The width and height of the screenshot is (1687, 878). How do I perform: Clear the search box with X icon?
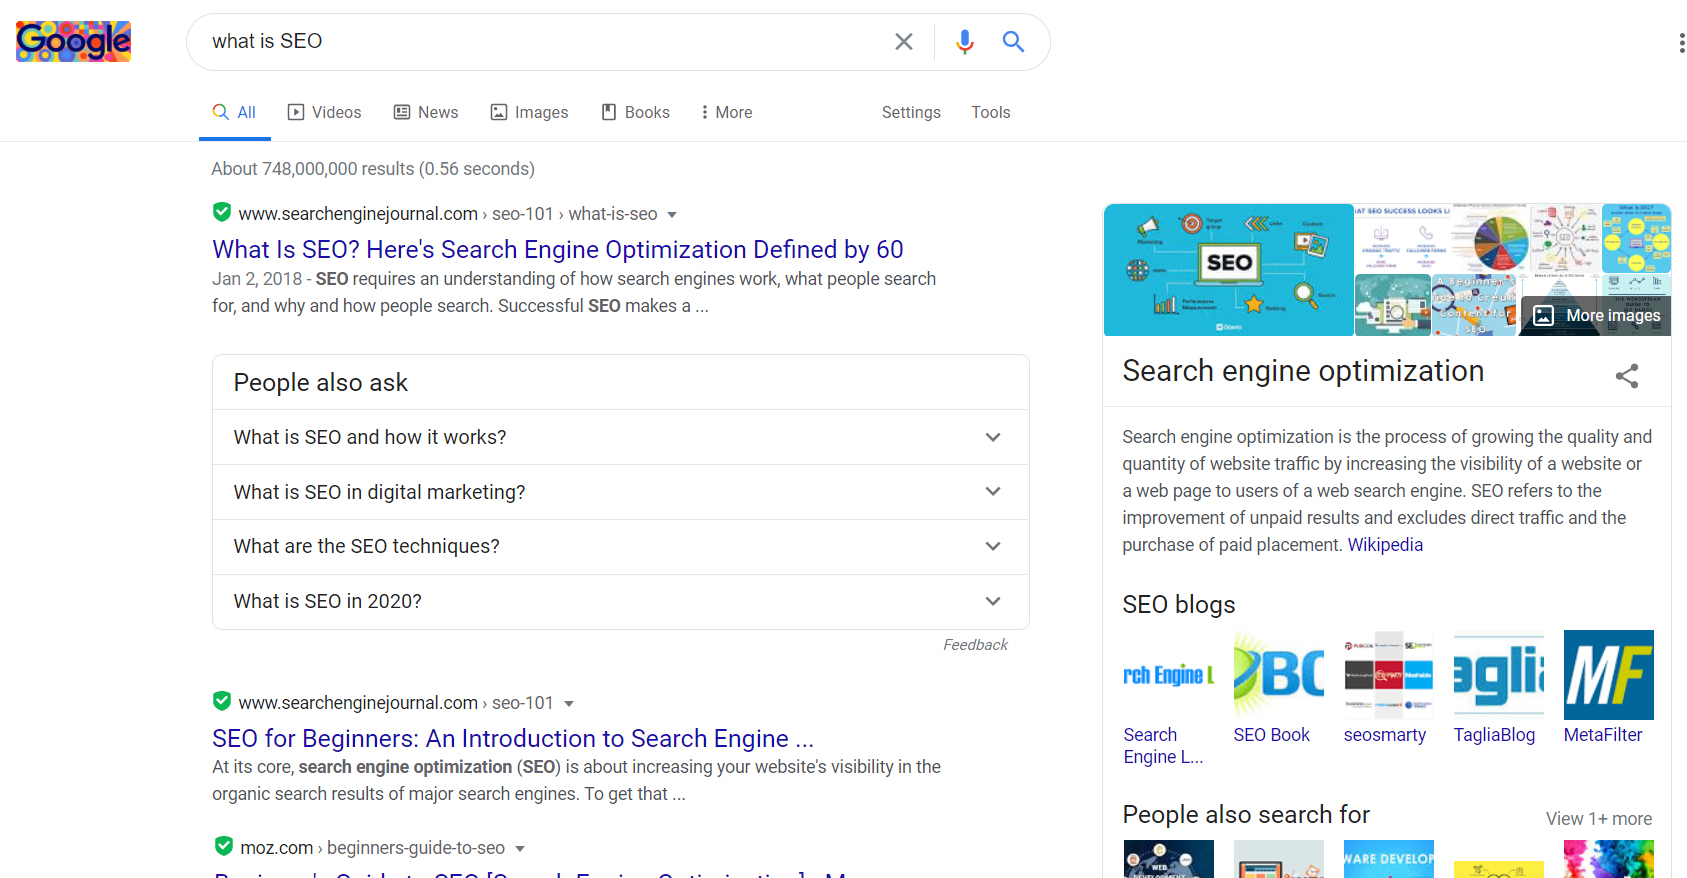(x=903, y=42)
